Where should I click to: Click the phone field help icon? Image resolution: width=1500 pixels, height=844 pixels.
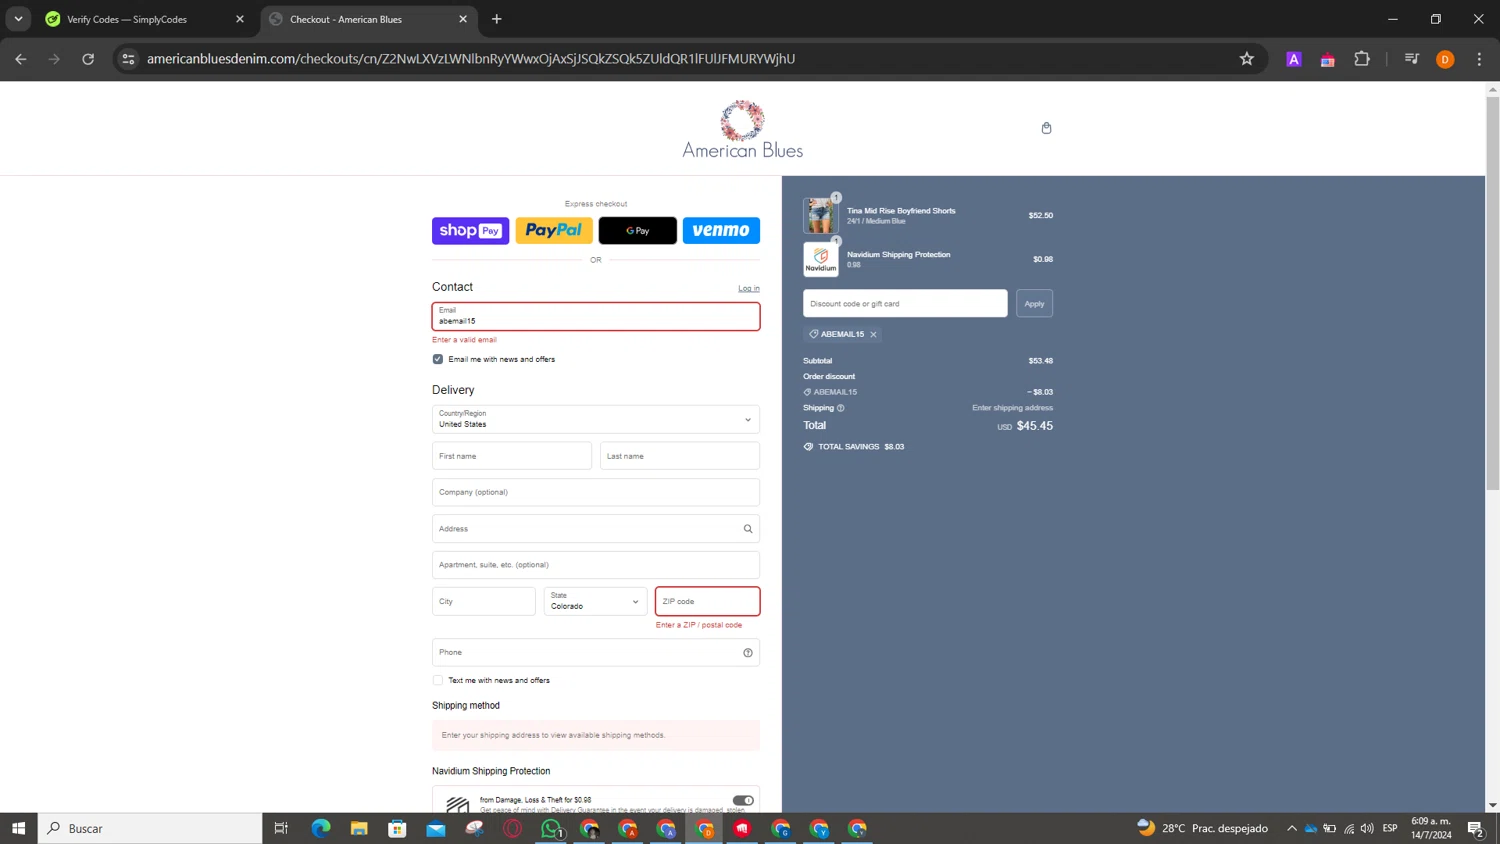coord(748,653)
